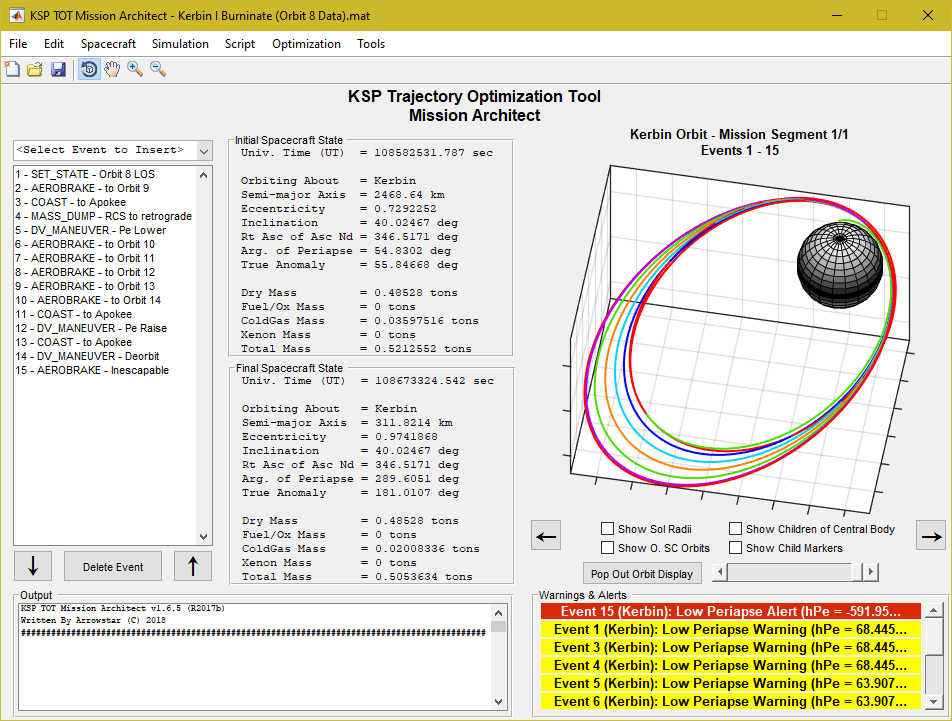Click the red Event 15 Low Periapse Alert
The width and height of the screenshot is (952, 721).
pos(730,611)
